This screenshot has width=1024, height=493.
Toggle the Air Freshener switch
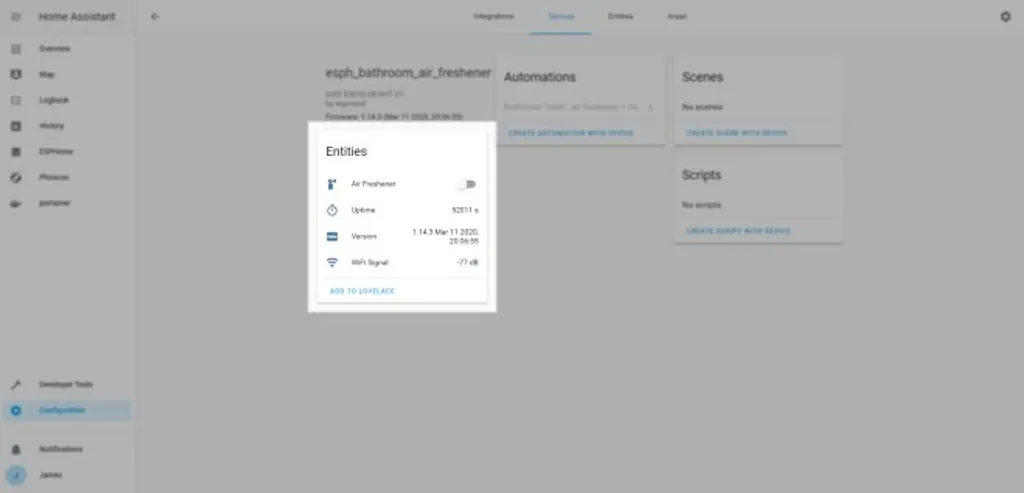pyautogui.click(x=466, y=185)
